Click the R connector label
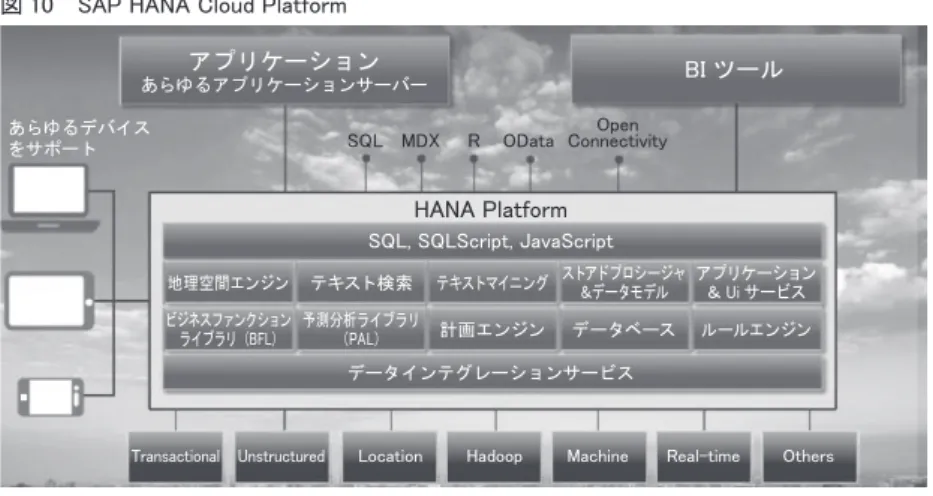The image size is (933, 496). point(474,141)
